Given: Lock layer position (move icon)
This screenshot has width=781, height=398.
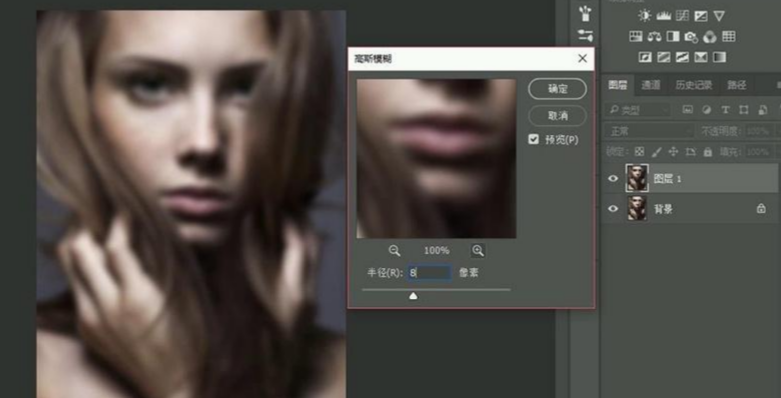Looking at the screenshot, I should [673, 152].
